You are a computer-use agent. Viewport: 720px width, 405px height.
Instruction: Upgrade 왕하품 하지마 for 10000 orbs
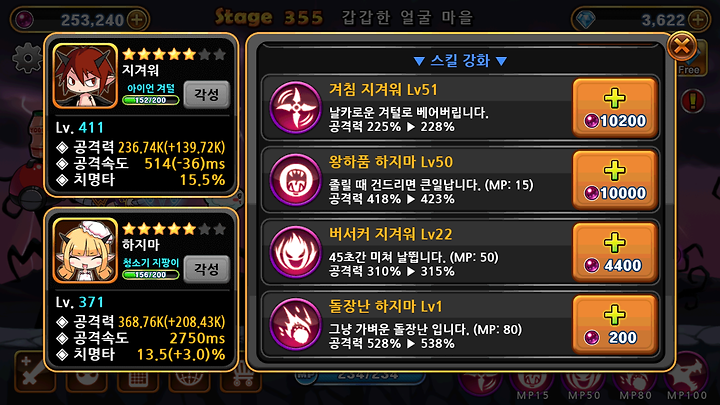coord(615,180)
